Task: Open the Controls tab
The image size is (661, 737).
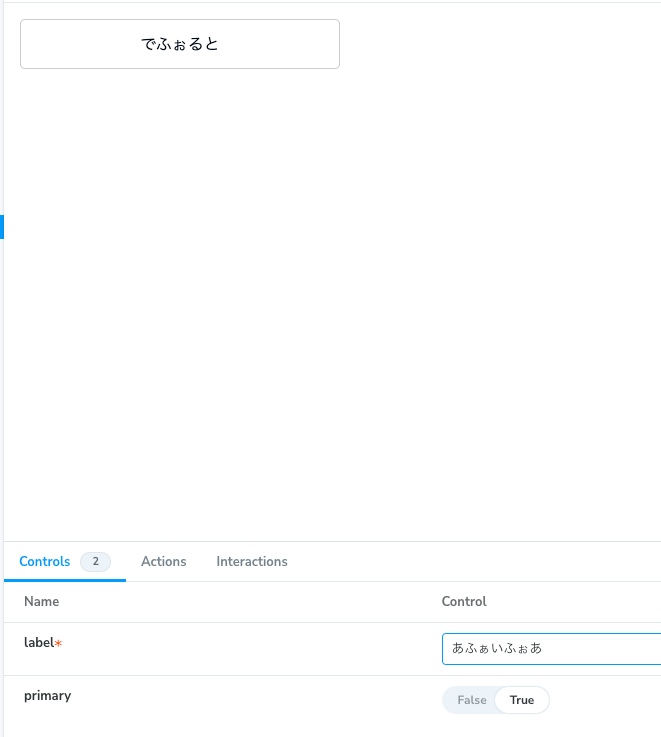Action: 65,561
